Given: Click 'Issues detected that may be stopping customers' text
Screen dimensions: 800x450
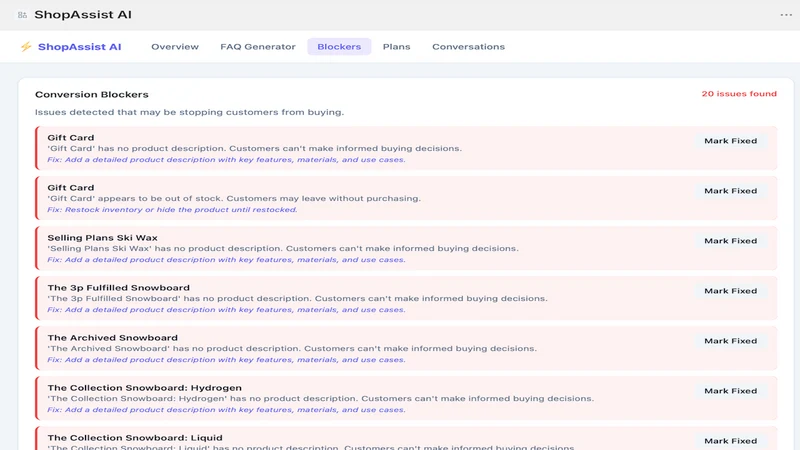Looking at the screenshot, I should pyautogui.click(x=189, y=112).
